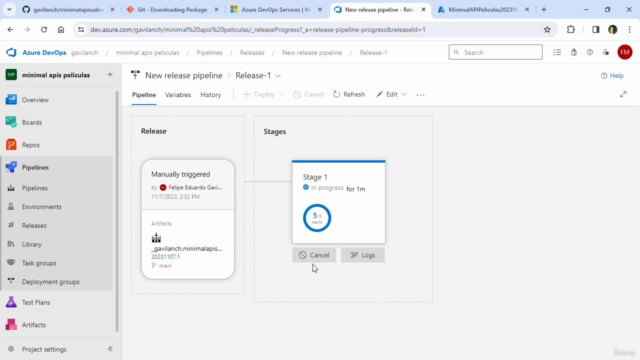
Task: Open Releases in the sidebar
Action: pos(34,226)
